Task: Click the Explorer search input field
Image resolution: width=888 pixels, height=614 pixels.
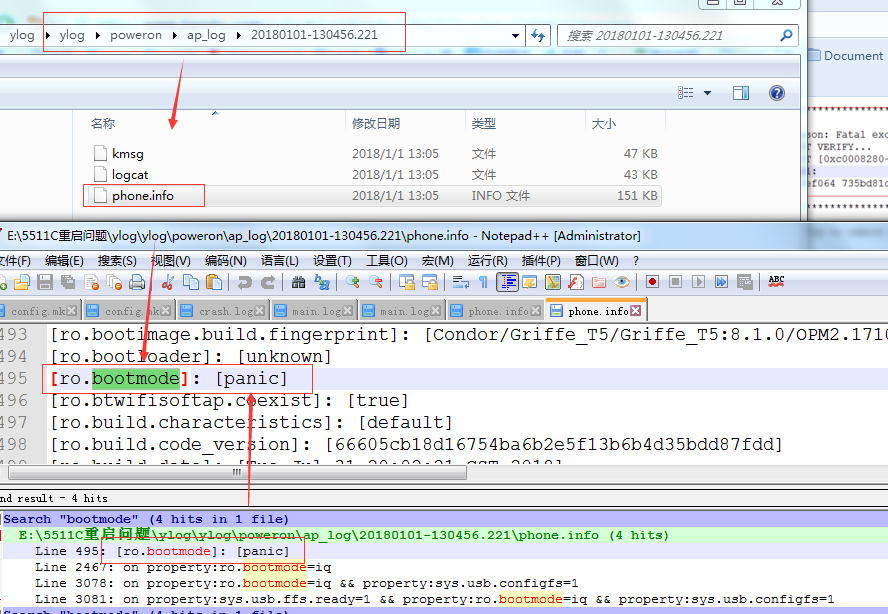Action: point(677,36)
